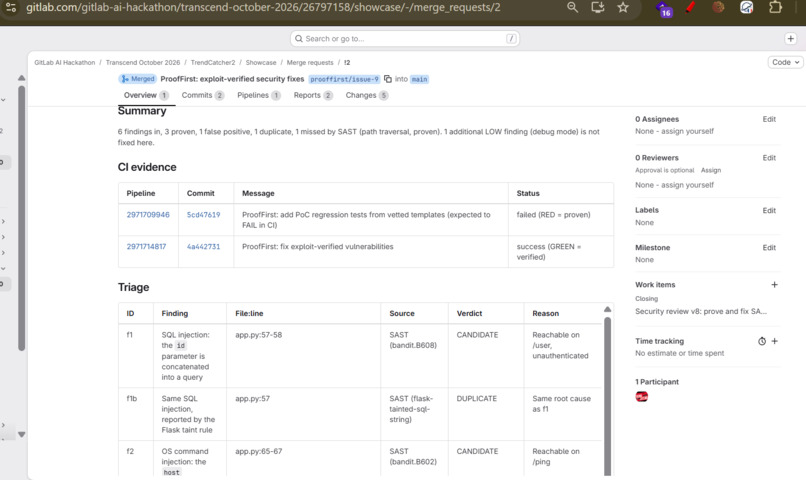Open the time tracking report clock icon
The height and width of the screenshot is (480, 806).
tap(762, 341)
